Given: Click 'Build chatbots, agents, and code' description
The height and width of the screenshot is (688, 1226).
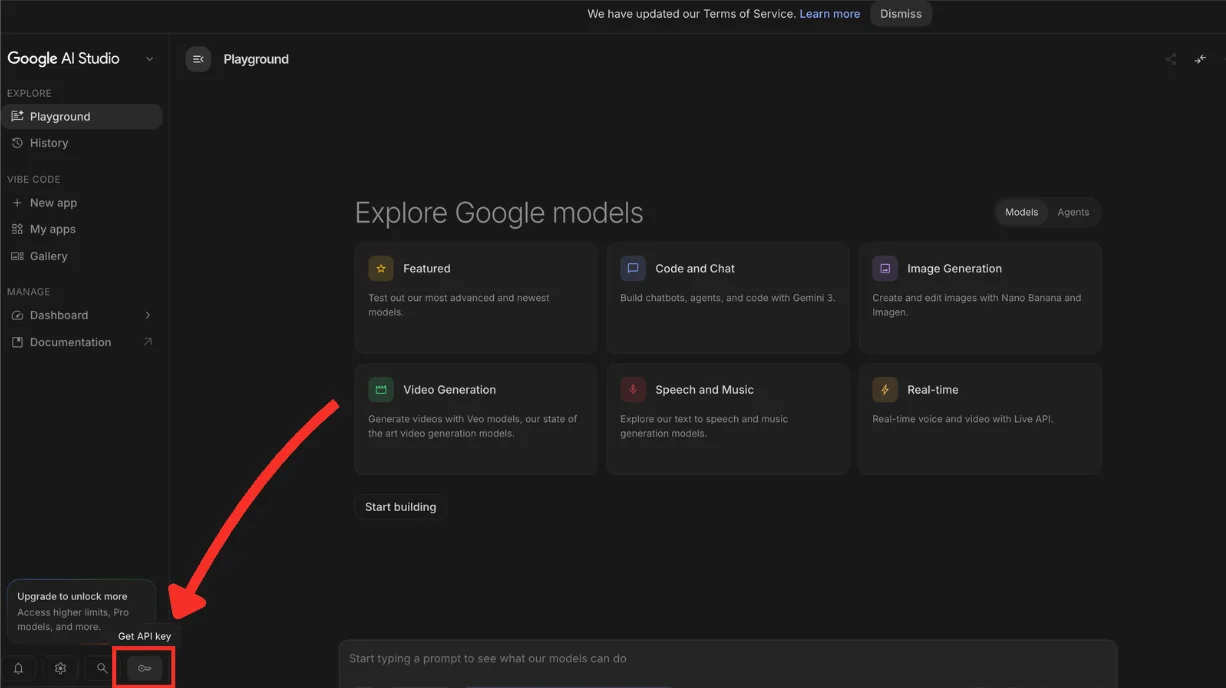Looking at the screenshot, I should 727,298.
